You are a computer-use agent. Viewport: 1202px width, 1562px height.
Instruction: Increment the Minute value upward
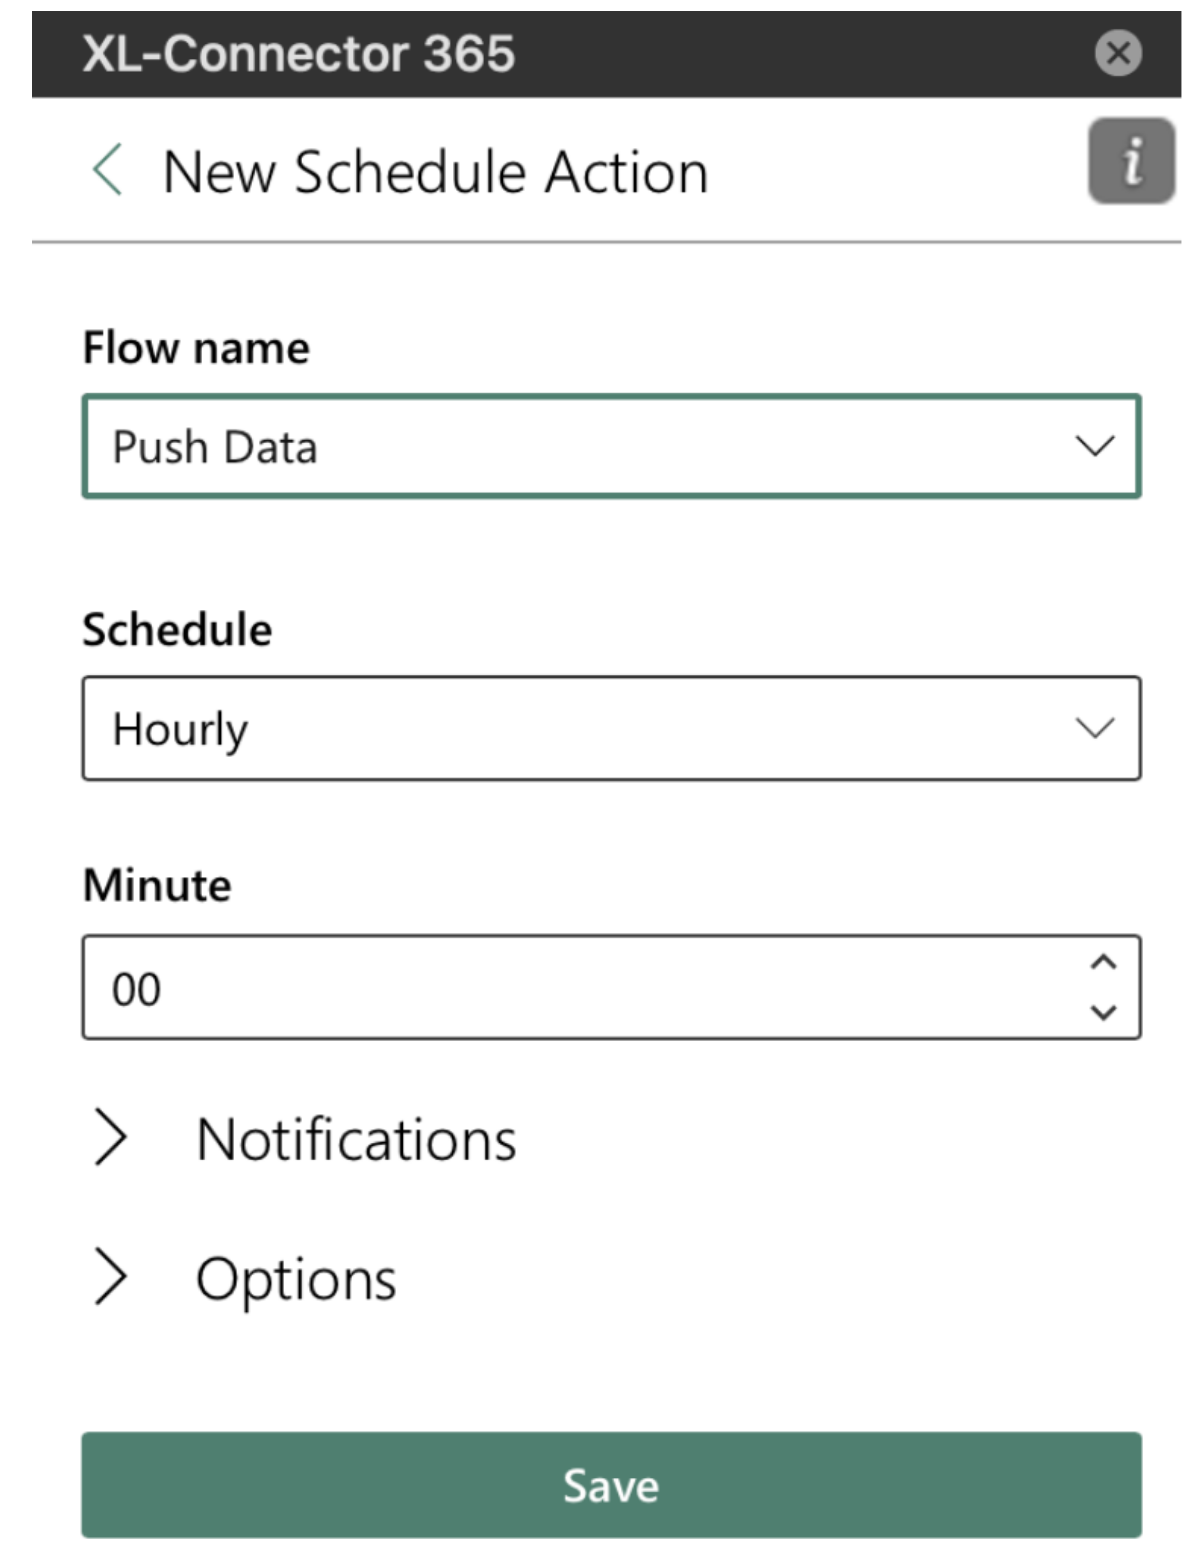1101,963
